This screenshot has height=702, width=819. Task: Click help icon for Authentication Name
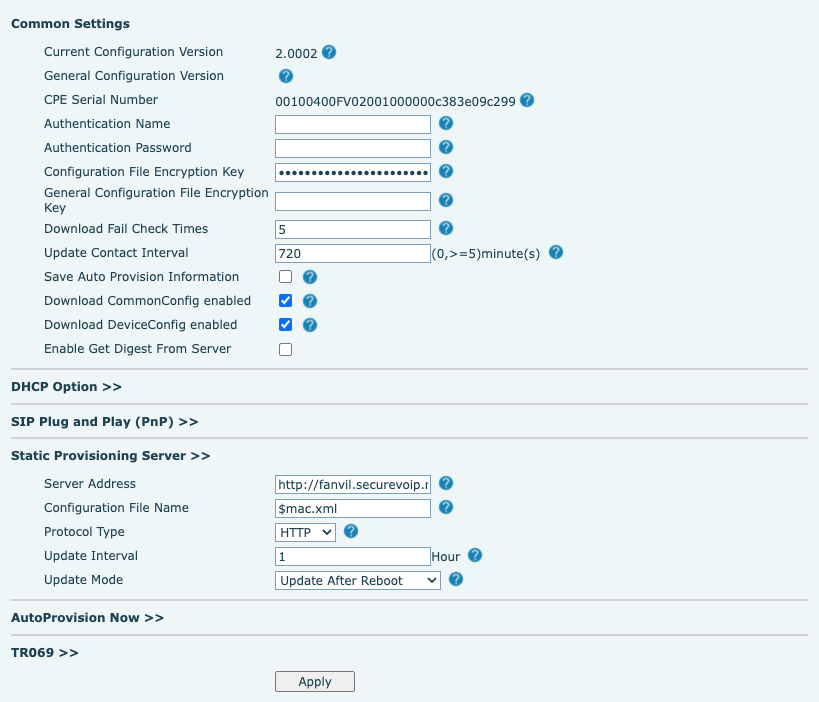[446, 123]
